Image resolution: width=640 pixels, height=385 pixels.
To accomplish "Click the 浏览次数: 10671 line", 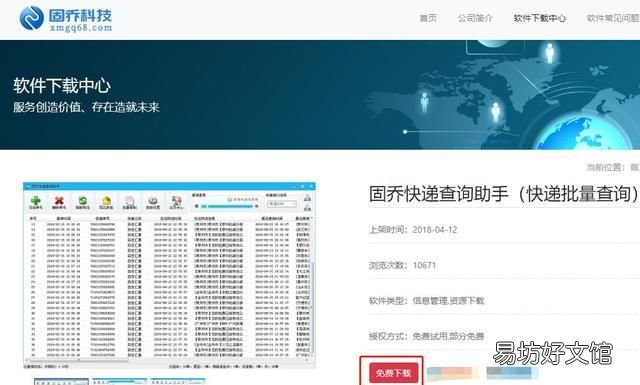I will pos(402,265).
